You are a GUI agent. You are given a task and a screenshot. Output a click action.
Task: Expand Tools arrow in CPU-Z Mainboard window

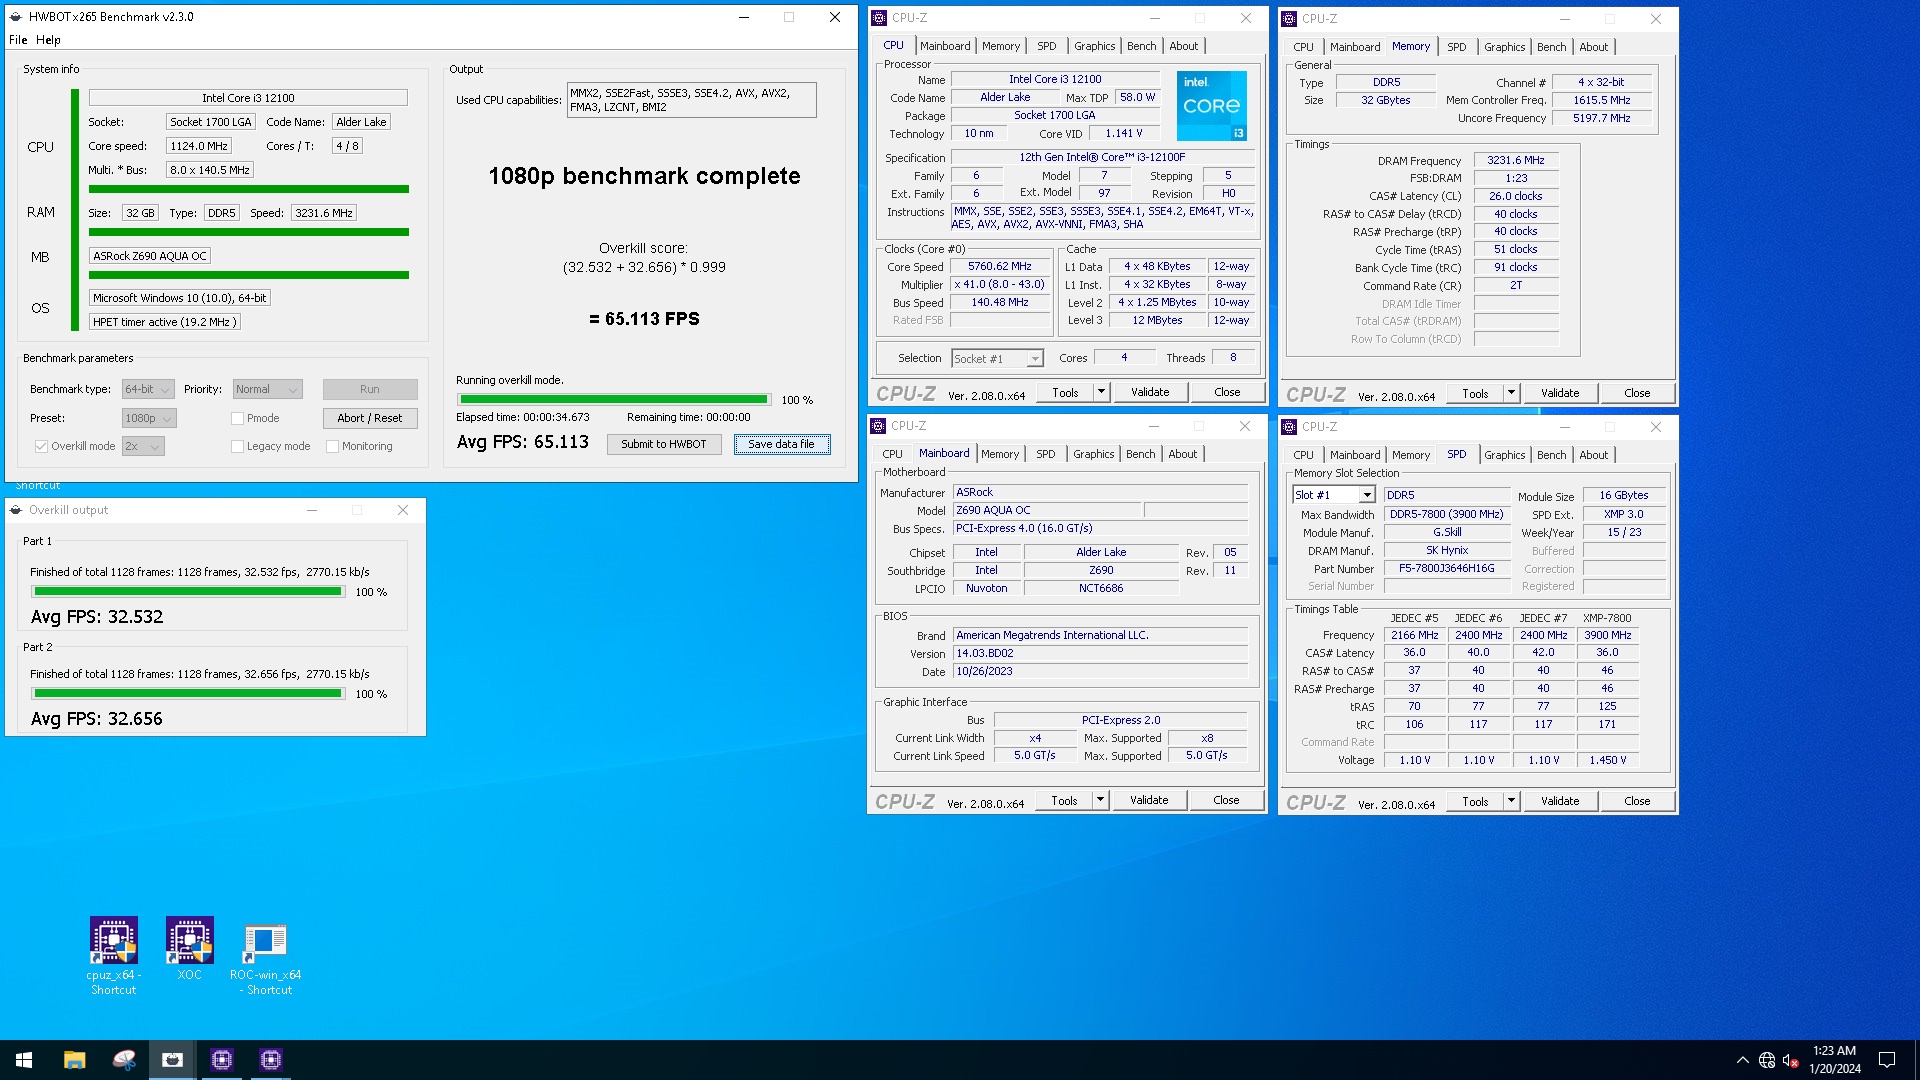pos(1100,800)
